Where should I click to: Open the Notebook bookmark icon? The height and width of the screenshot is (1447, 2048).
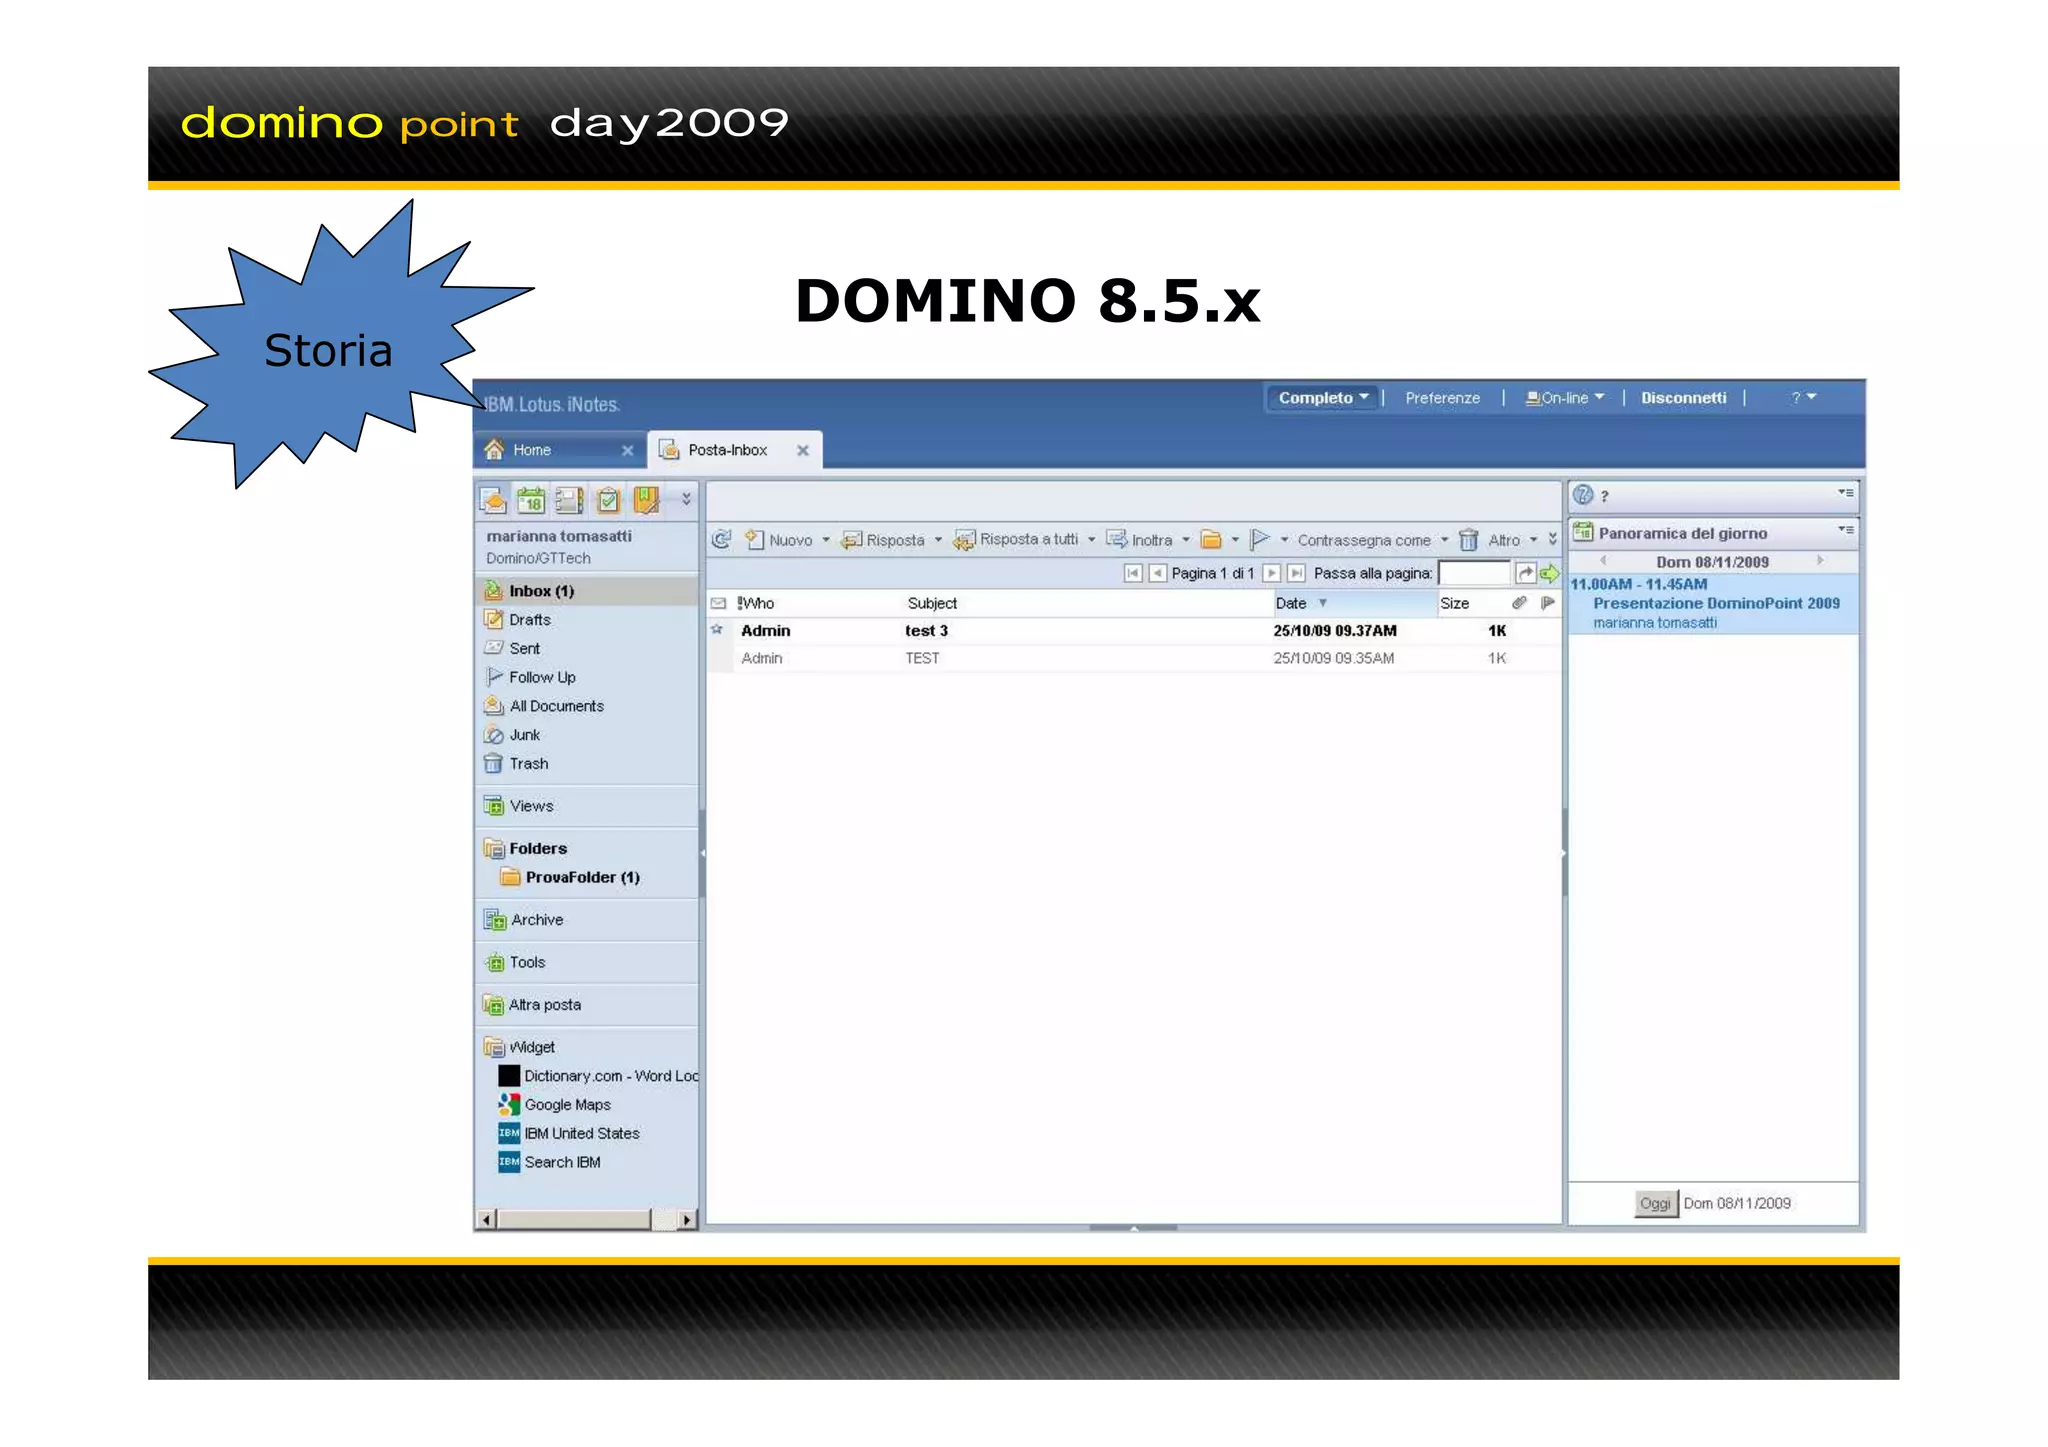[x=647, y=499]
